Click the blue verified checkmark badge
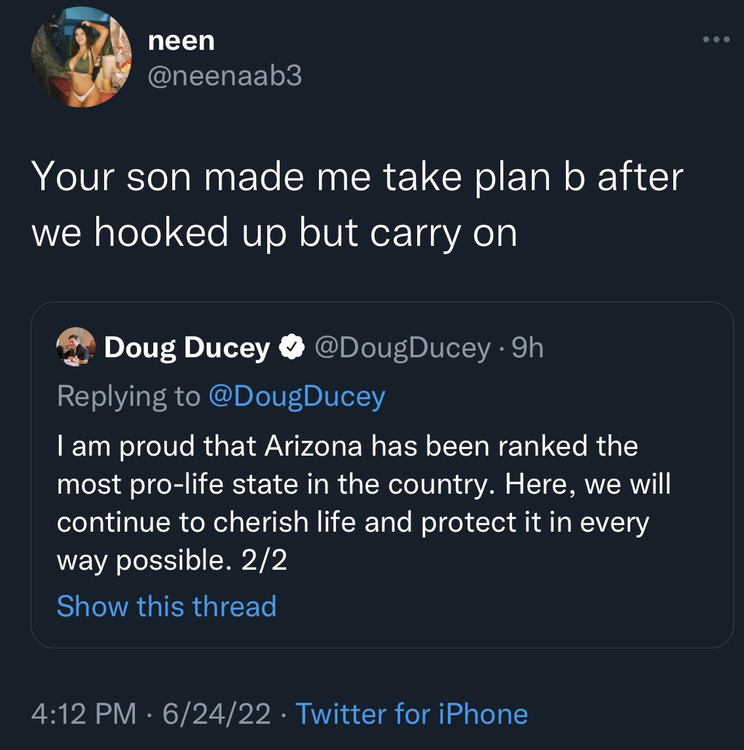The width and height of the screenshot is (744, 750). tap(291, 348)
